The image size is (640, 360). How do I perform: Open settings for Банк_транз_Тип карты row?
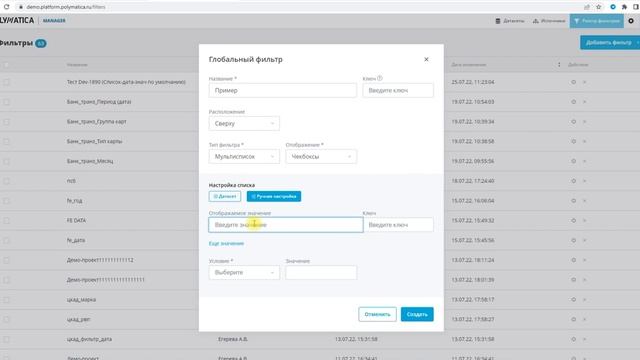(573, 141)
